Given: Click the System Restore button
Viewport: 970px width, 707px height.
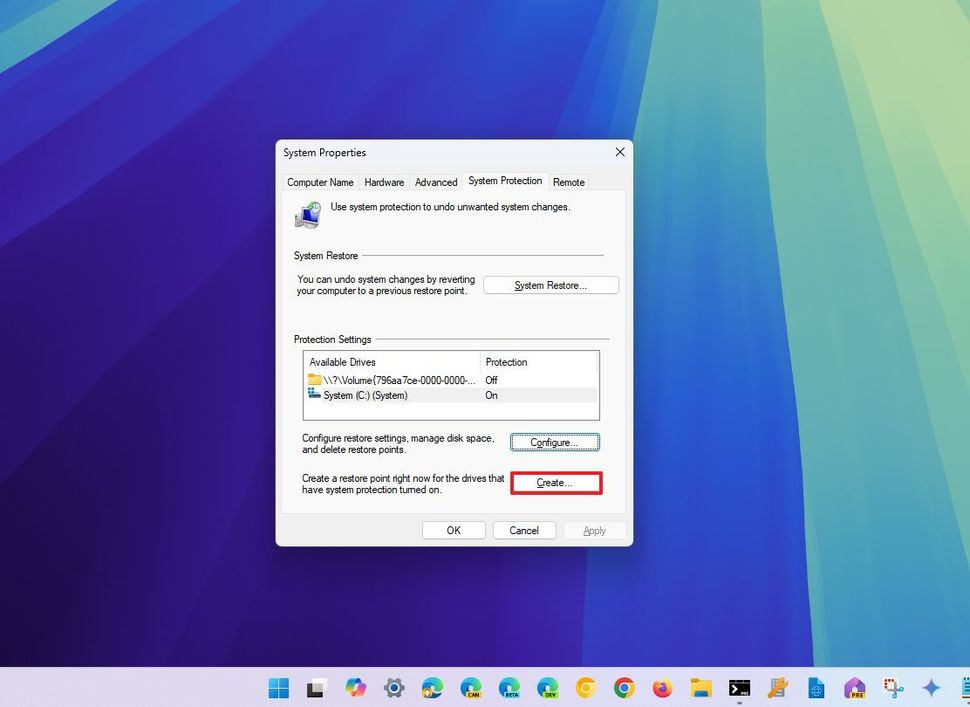Looking at the screenshot, I should coord(551,285).
